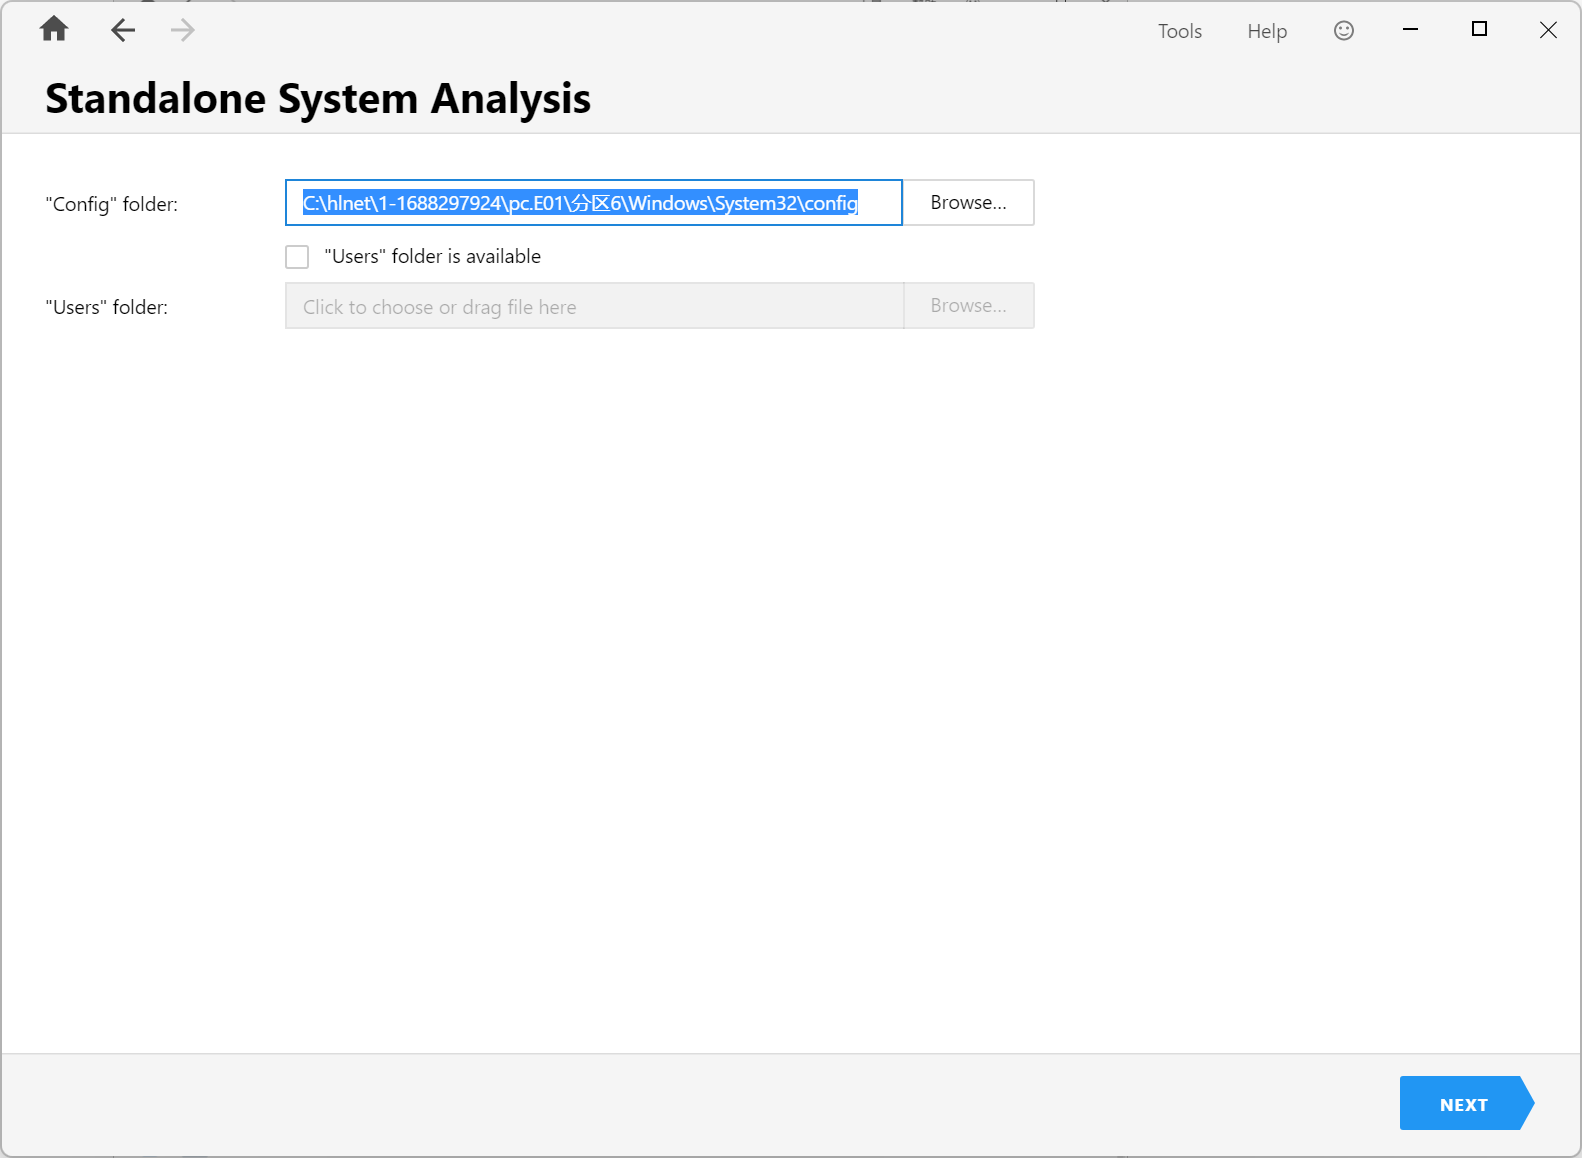Screen dimensions: 1582x1158
Task: Navigate back with the left arrow
Action: pos(123,31)
